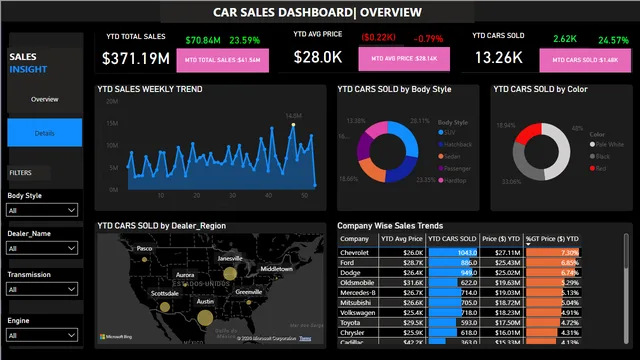This screenshot has height=360, width=640.
Task: Click sort arrow under %GT Price header
Action: (528, 244)
